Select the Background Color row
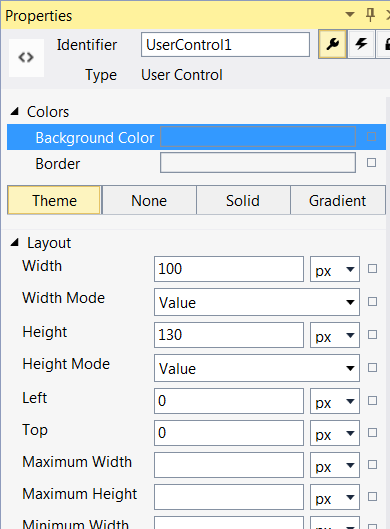This screenshot has width=390, height=529. click(x=196, y=137)
